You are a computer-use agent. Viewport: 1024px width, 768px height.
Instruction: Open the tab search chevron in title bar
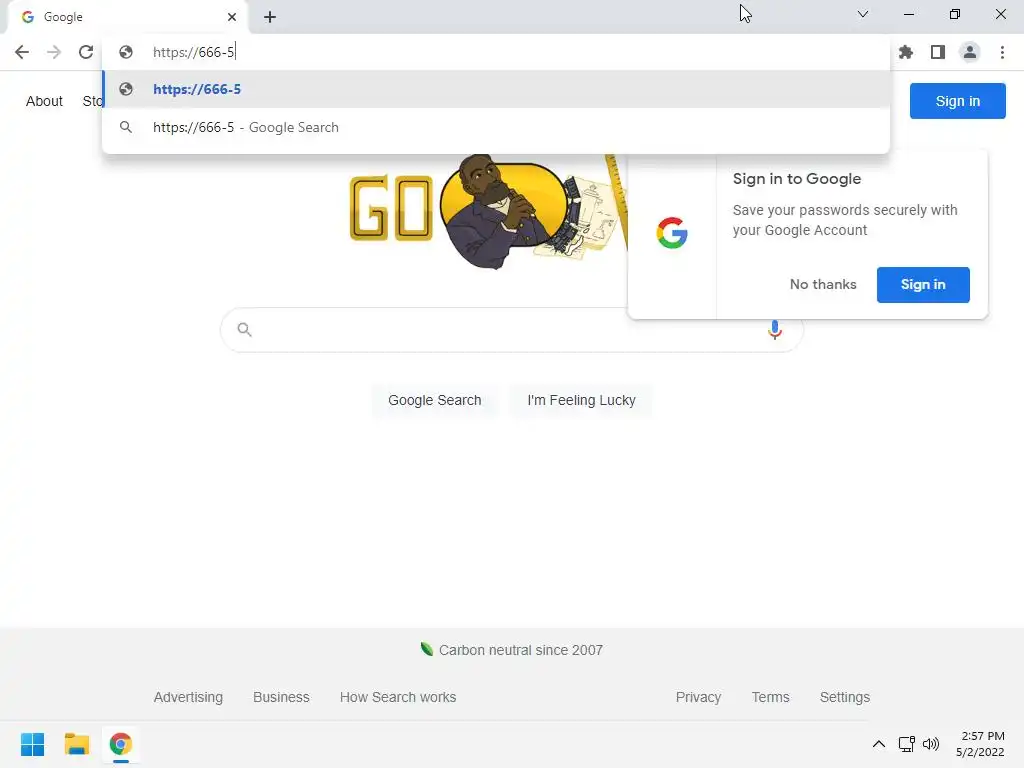[x=863, y=14]
